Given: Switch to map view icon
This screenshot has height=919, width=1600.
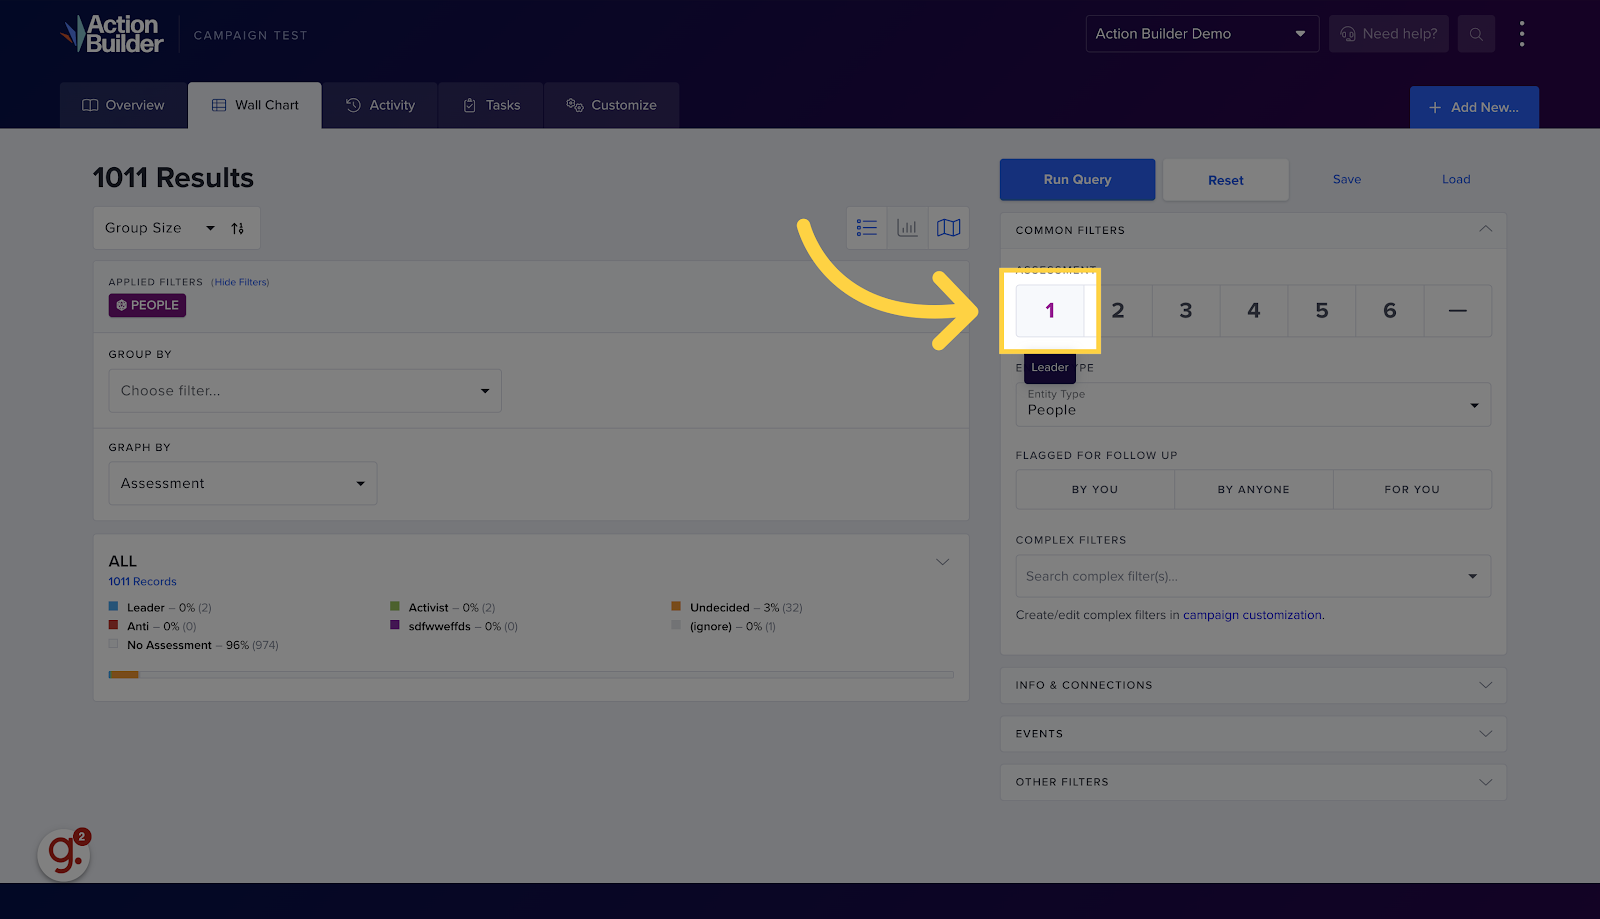Looking at the screenshot, I should pos(948,228).
